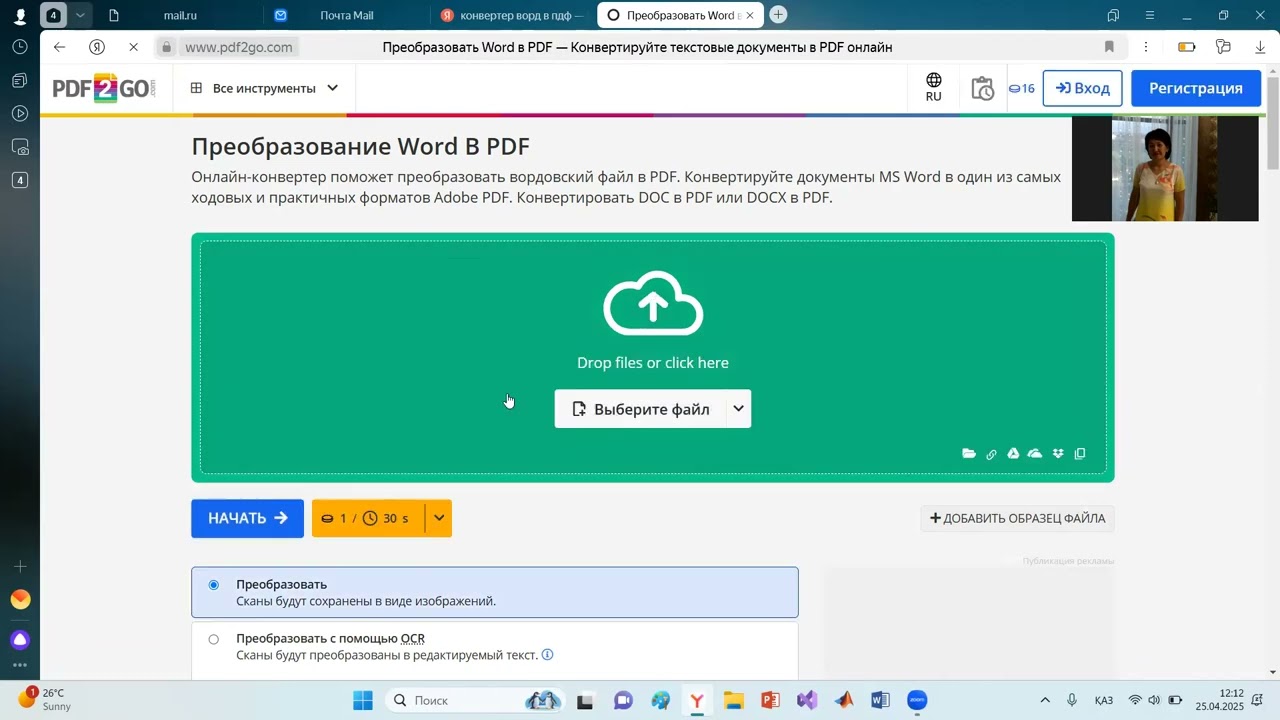The width and height of the screenshot is (1280, 720).
Task: Upload from Dropbox icon
Action: (x=1058, y=454)
